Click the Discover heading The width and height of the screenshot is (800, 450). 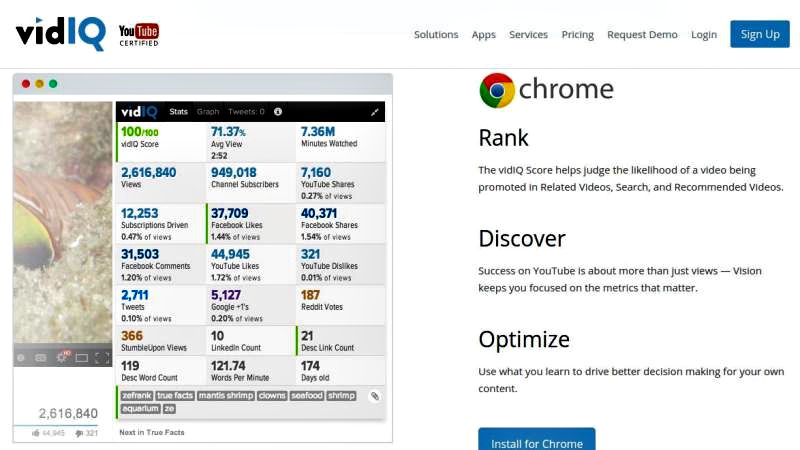(522, 239)
